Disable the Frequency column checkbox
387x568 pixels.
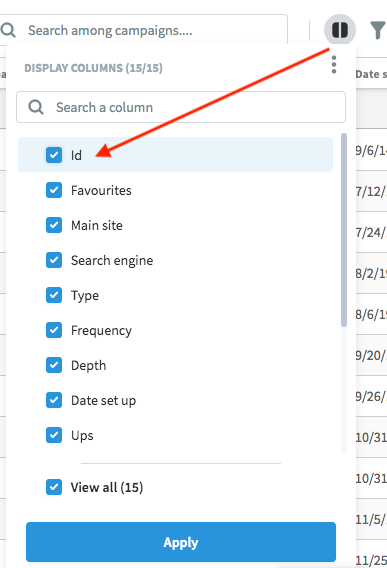54,330
